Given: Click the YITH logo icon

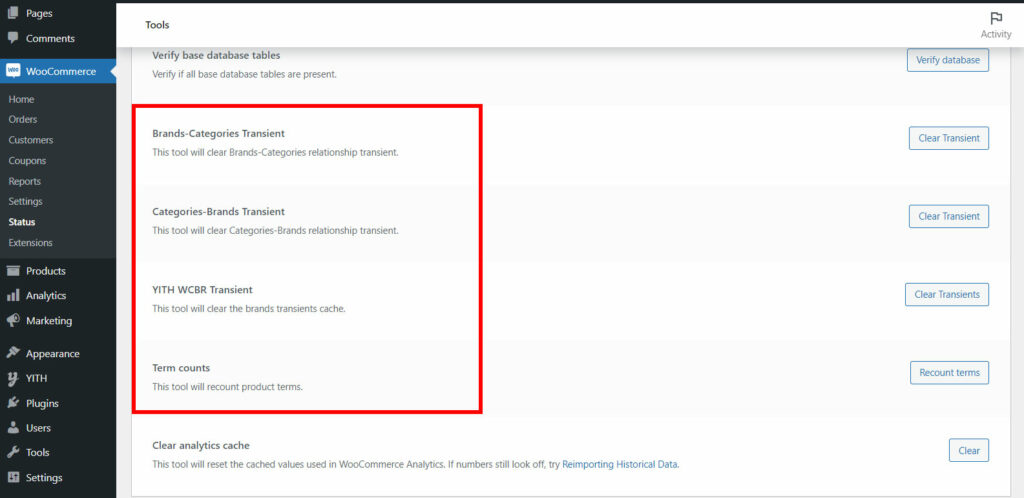Looking at the screenshot, I should point(13,378).
